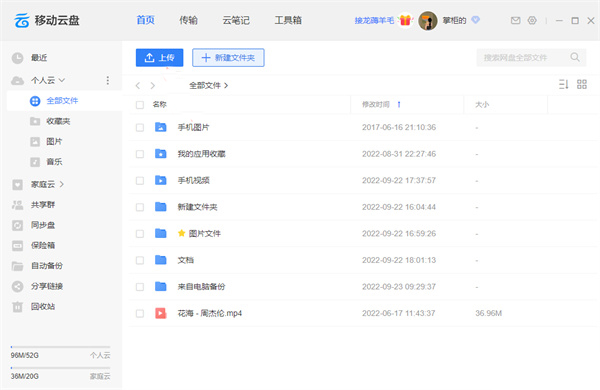Open 分享链接 in sidebar

click(x=46, y=286)
